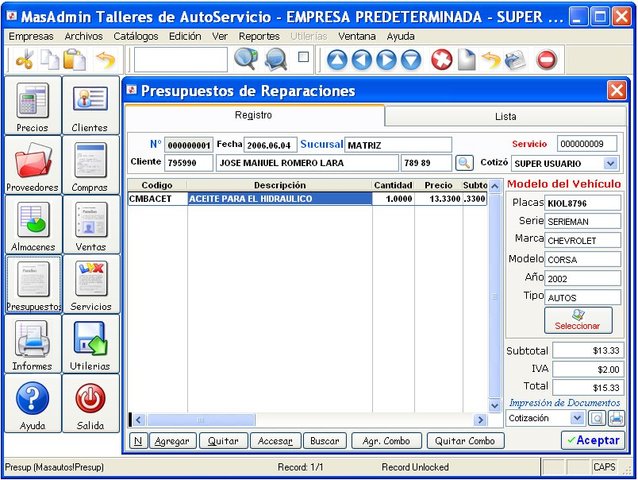Screen dimensions: 638x480
Task: Click the clipboard paste icon
Action: coord(74,59)
